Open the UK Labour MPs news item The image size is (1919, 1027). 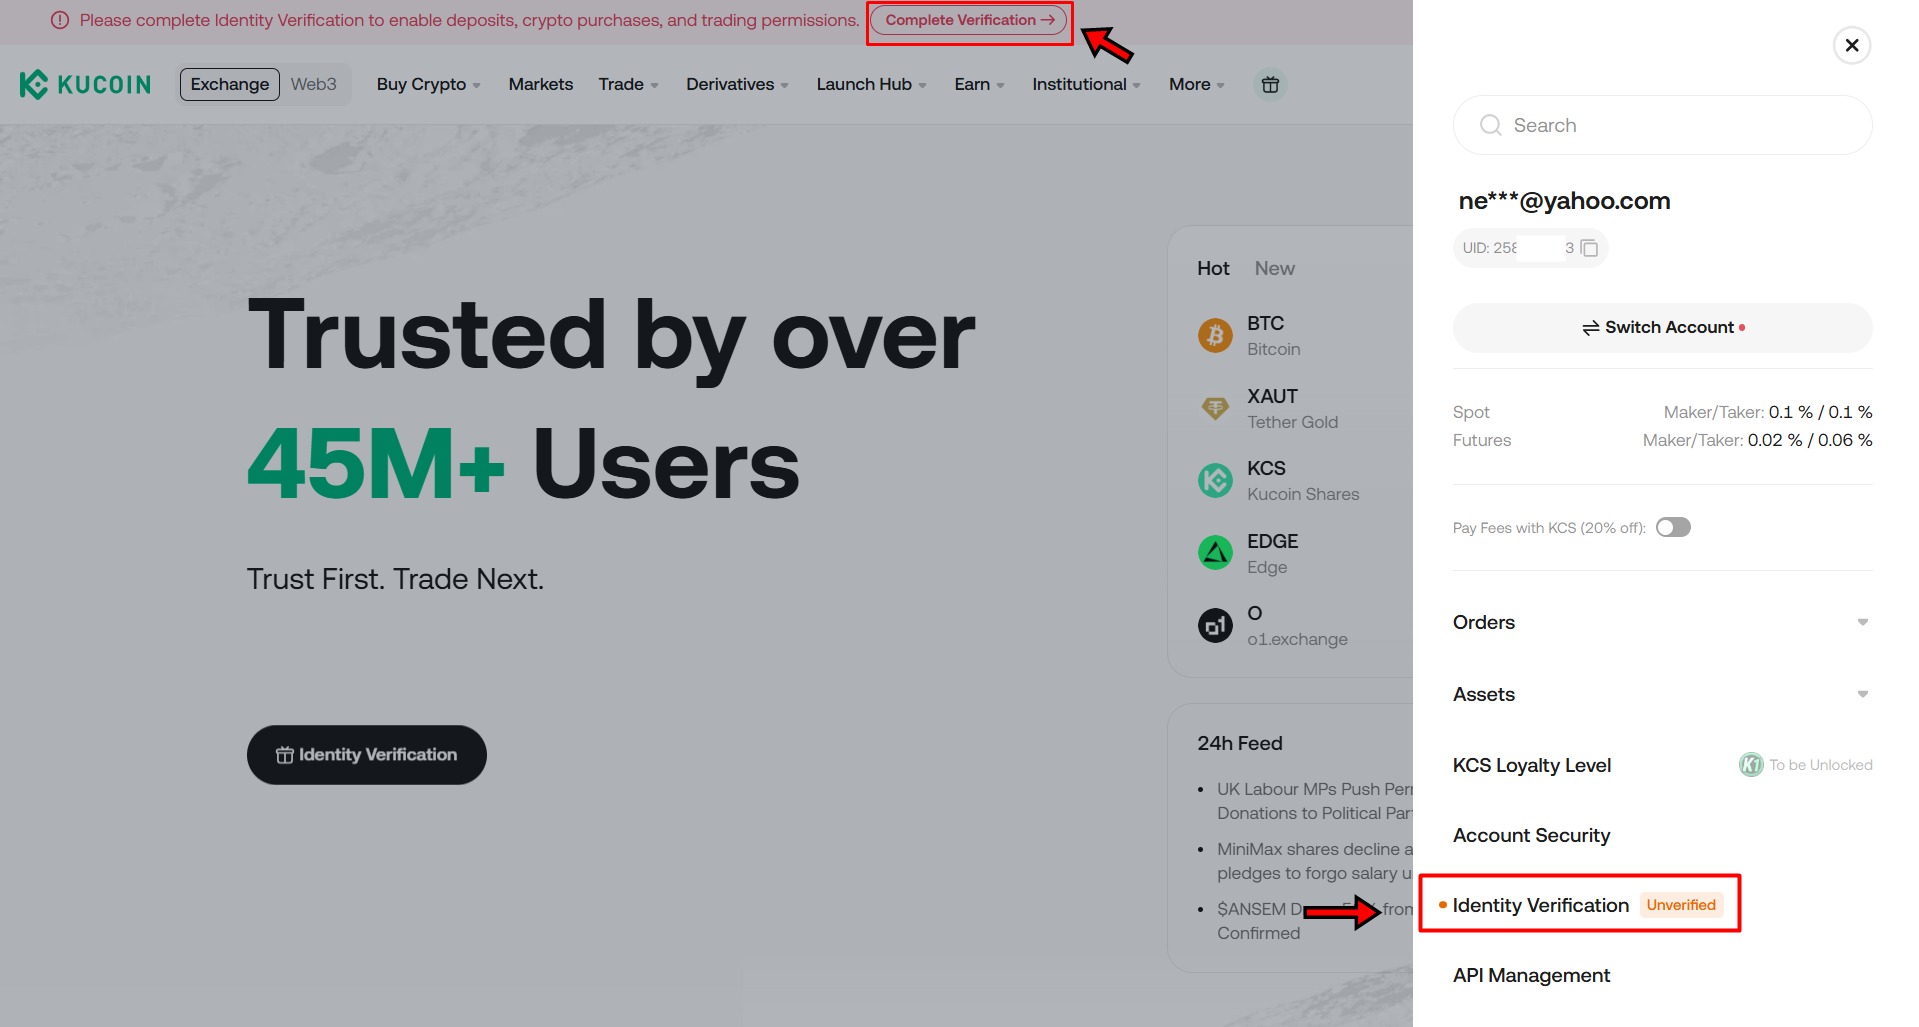click(1314, 801)
